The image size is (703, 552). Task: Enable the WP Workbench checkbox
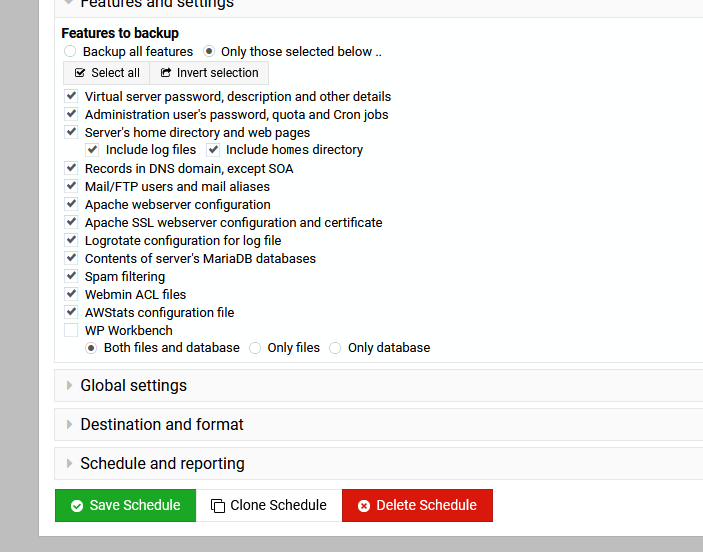point(71,330)
